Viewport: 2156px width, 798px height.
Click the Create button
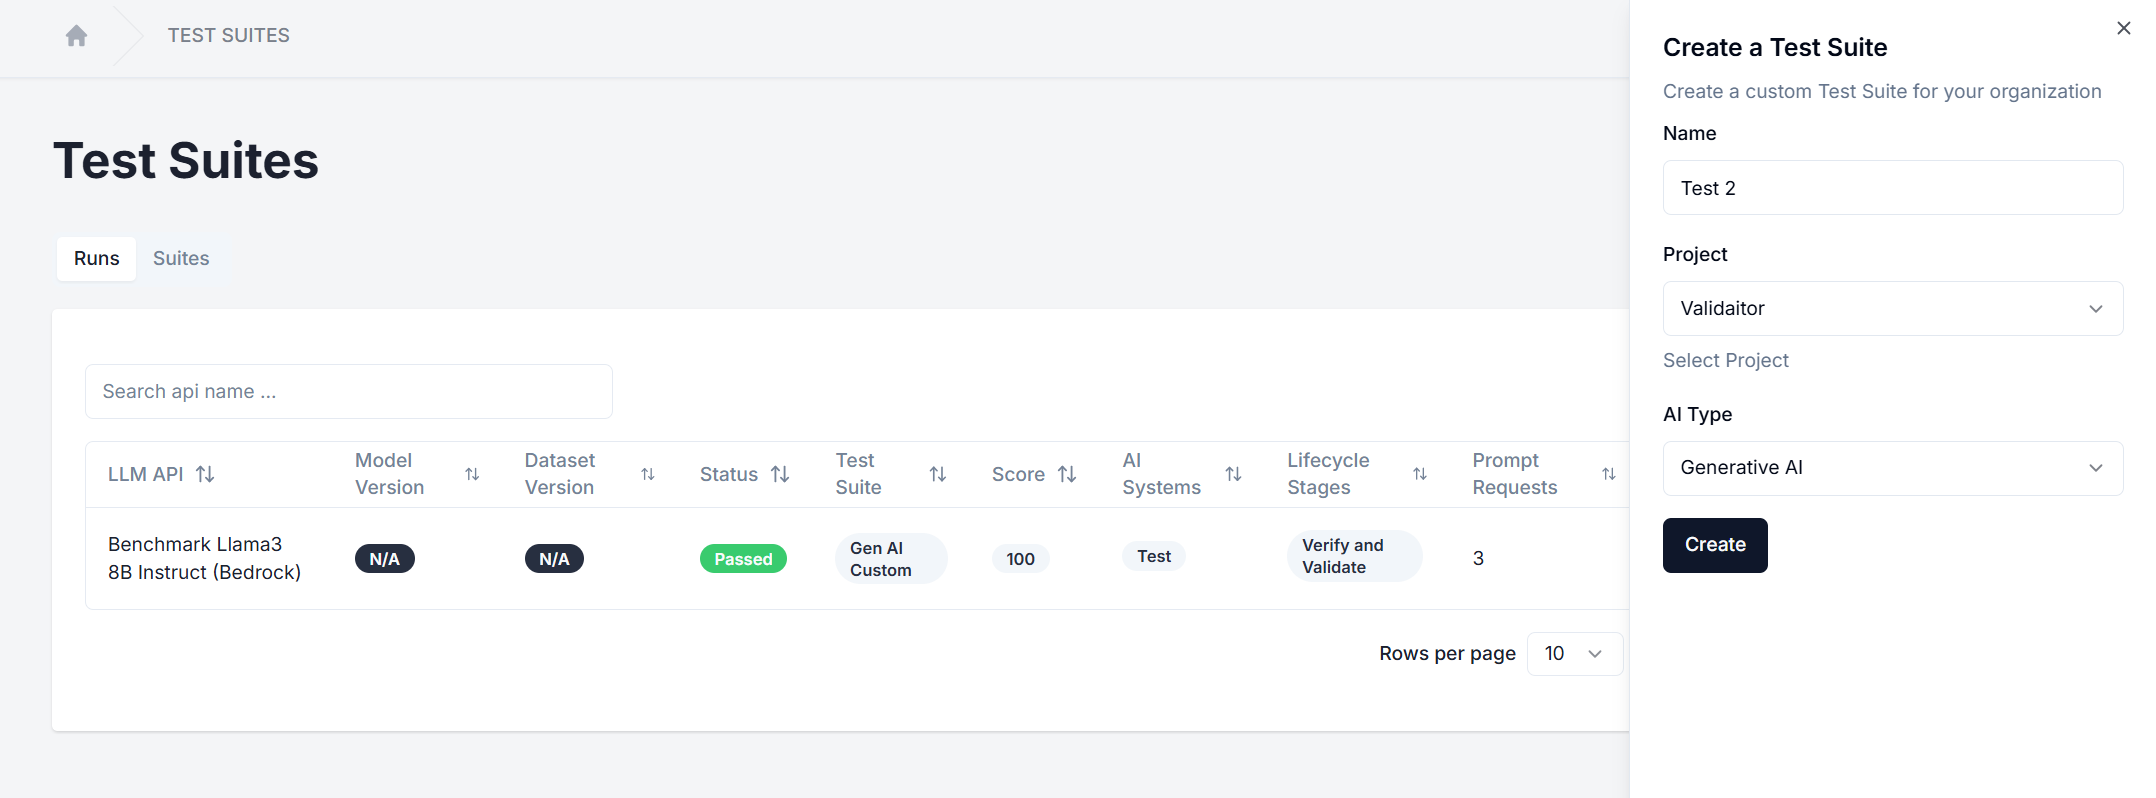point(1714,545)
